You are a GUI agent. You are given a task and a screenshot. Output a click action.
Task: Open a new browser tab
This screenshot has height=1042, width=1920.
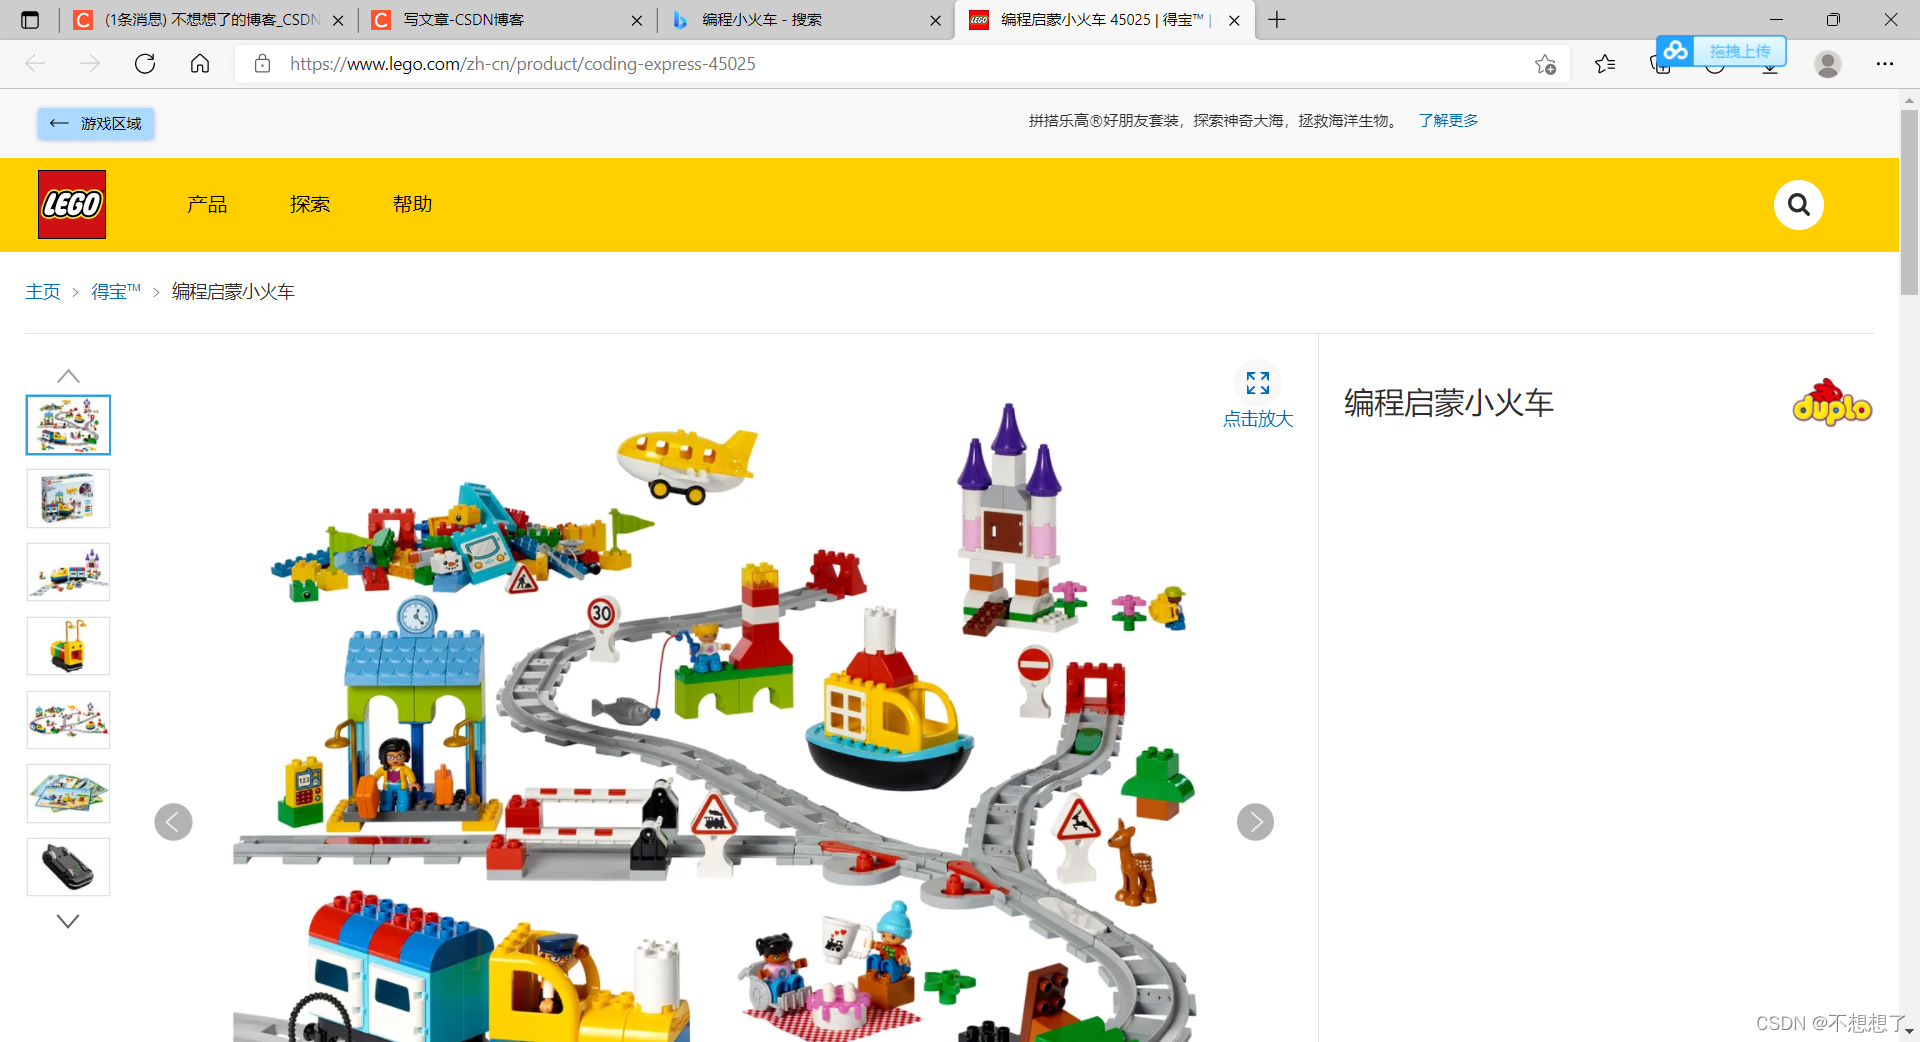1277,20
